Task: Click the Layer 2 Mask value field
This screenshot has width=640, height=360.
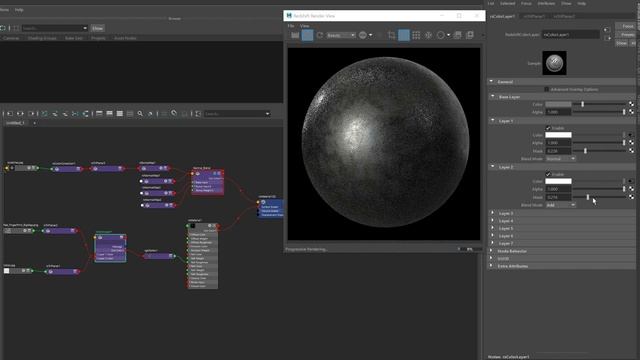Action: (558, 197)
